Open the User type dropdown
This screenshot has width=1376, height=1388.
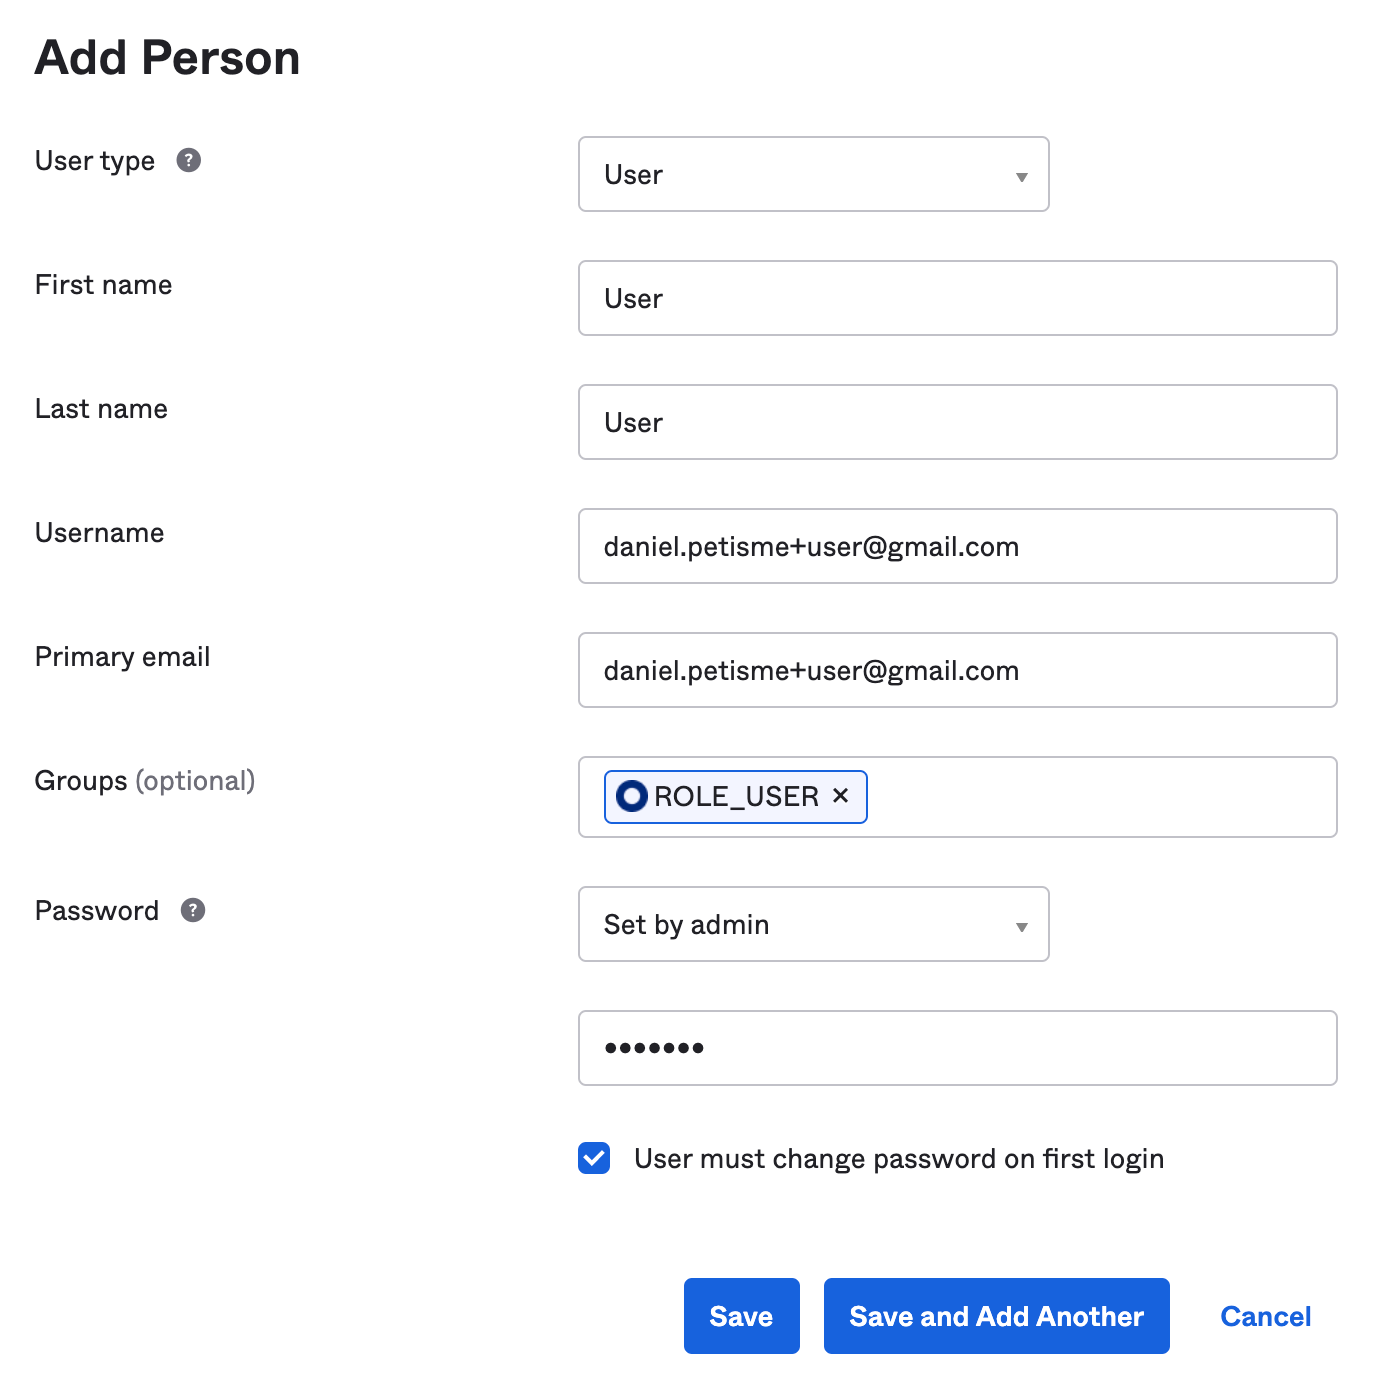click(x=812, y=175)
